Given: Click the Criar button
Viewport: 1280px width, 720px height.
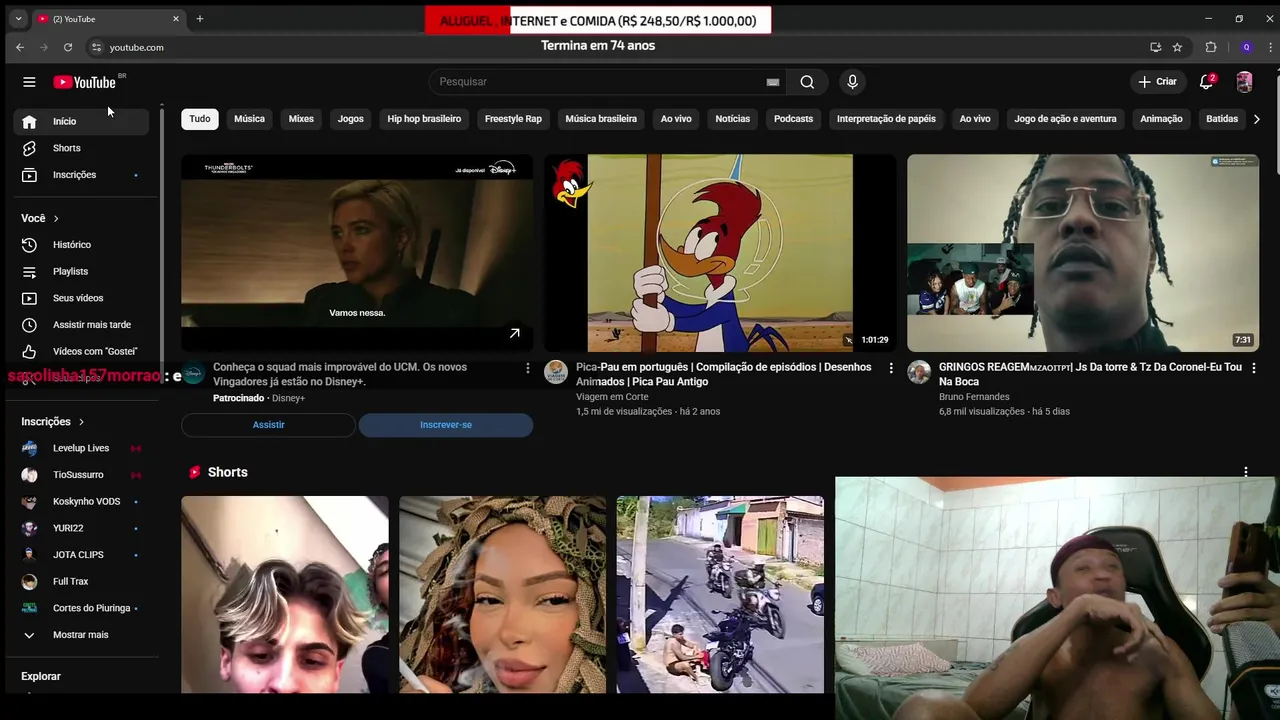Looking at the screenshot, I should click(1158, 82).
